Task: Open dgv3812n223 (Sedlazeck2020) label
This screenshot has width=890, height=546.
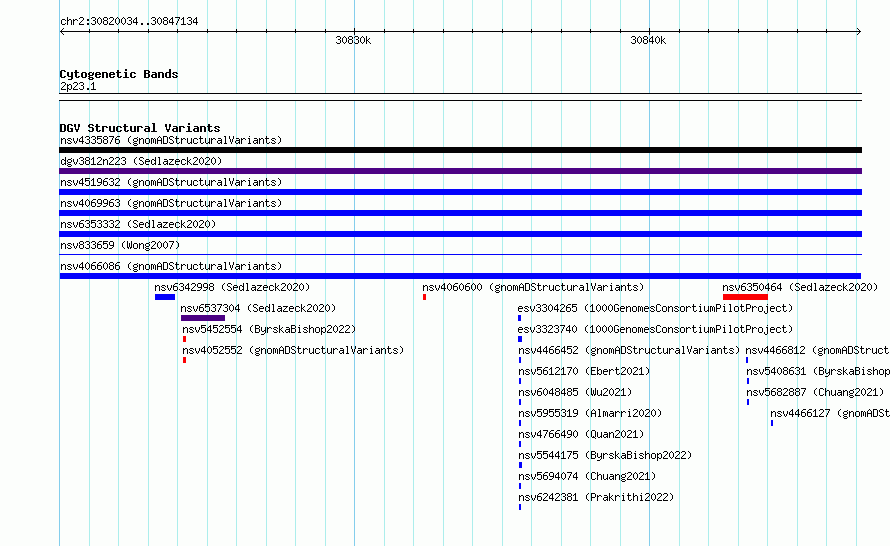Action: (x=141, y=161)
